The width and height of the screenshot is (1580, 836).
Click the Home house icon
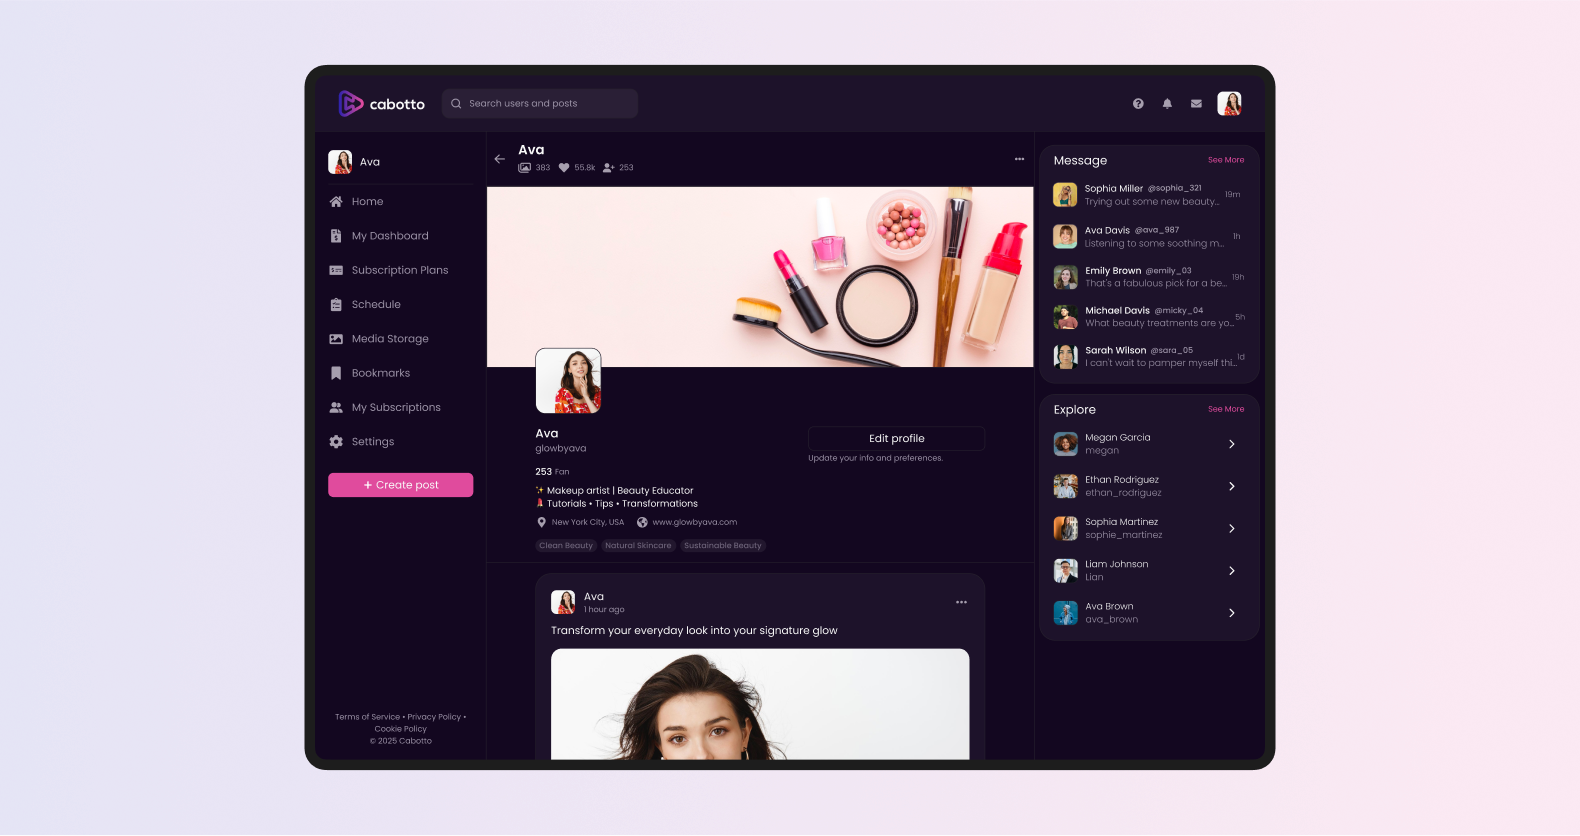click(x=336, y=202)
